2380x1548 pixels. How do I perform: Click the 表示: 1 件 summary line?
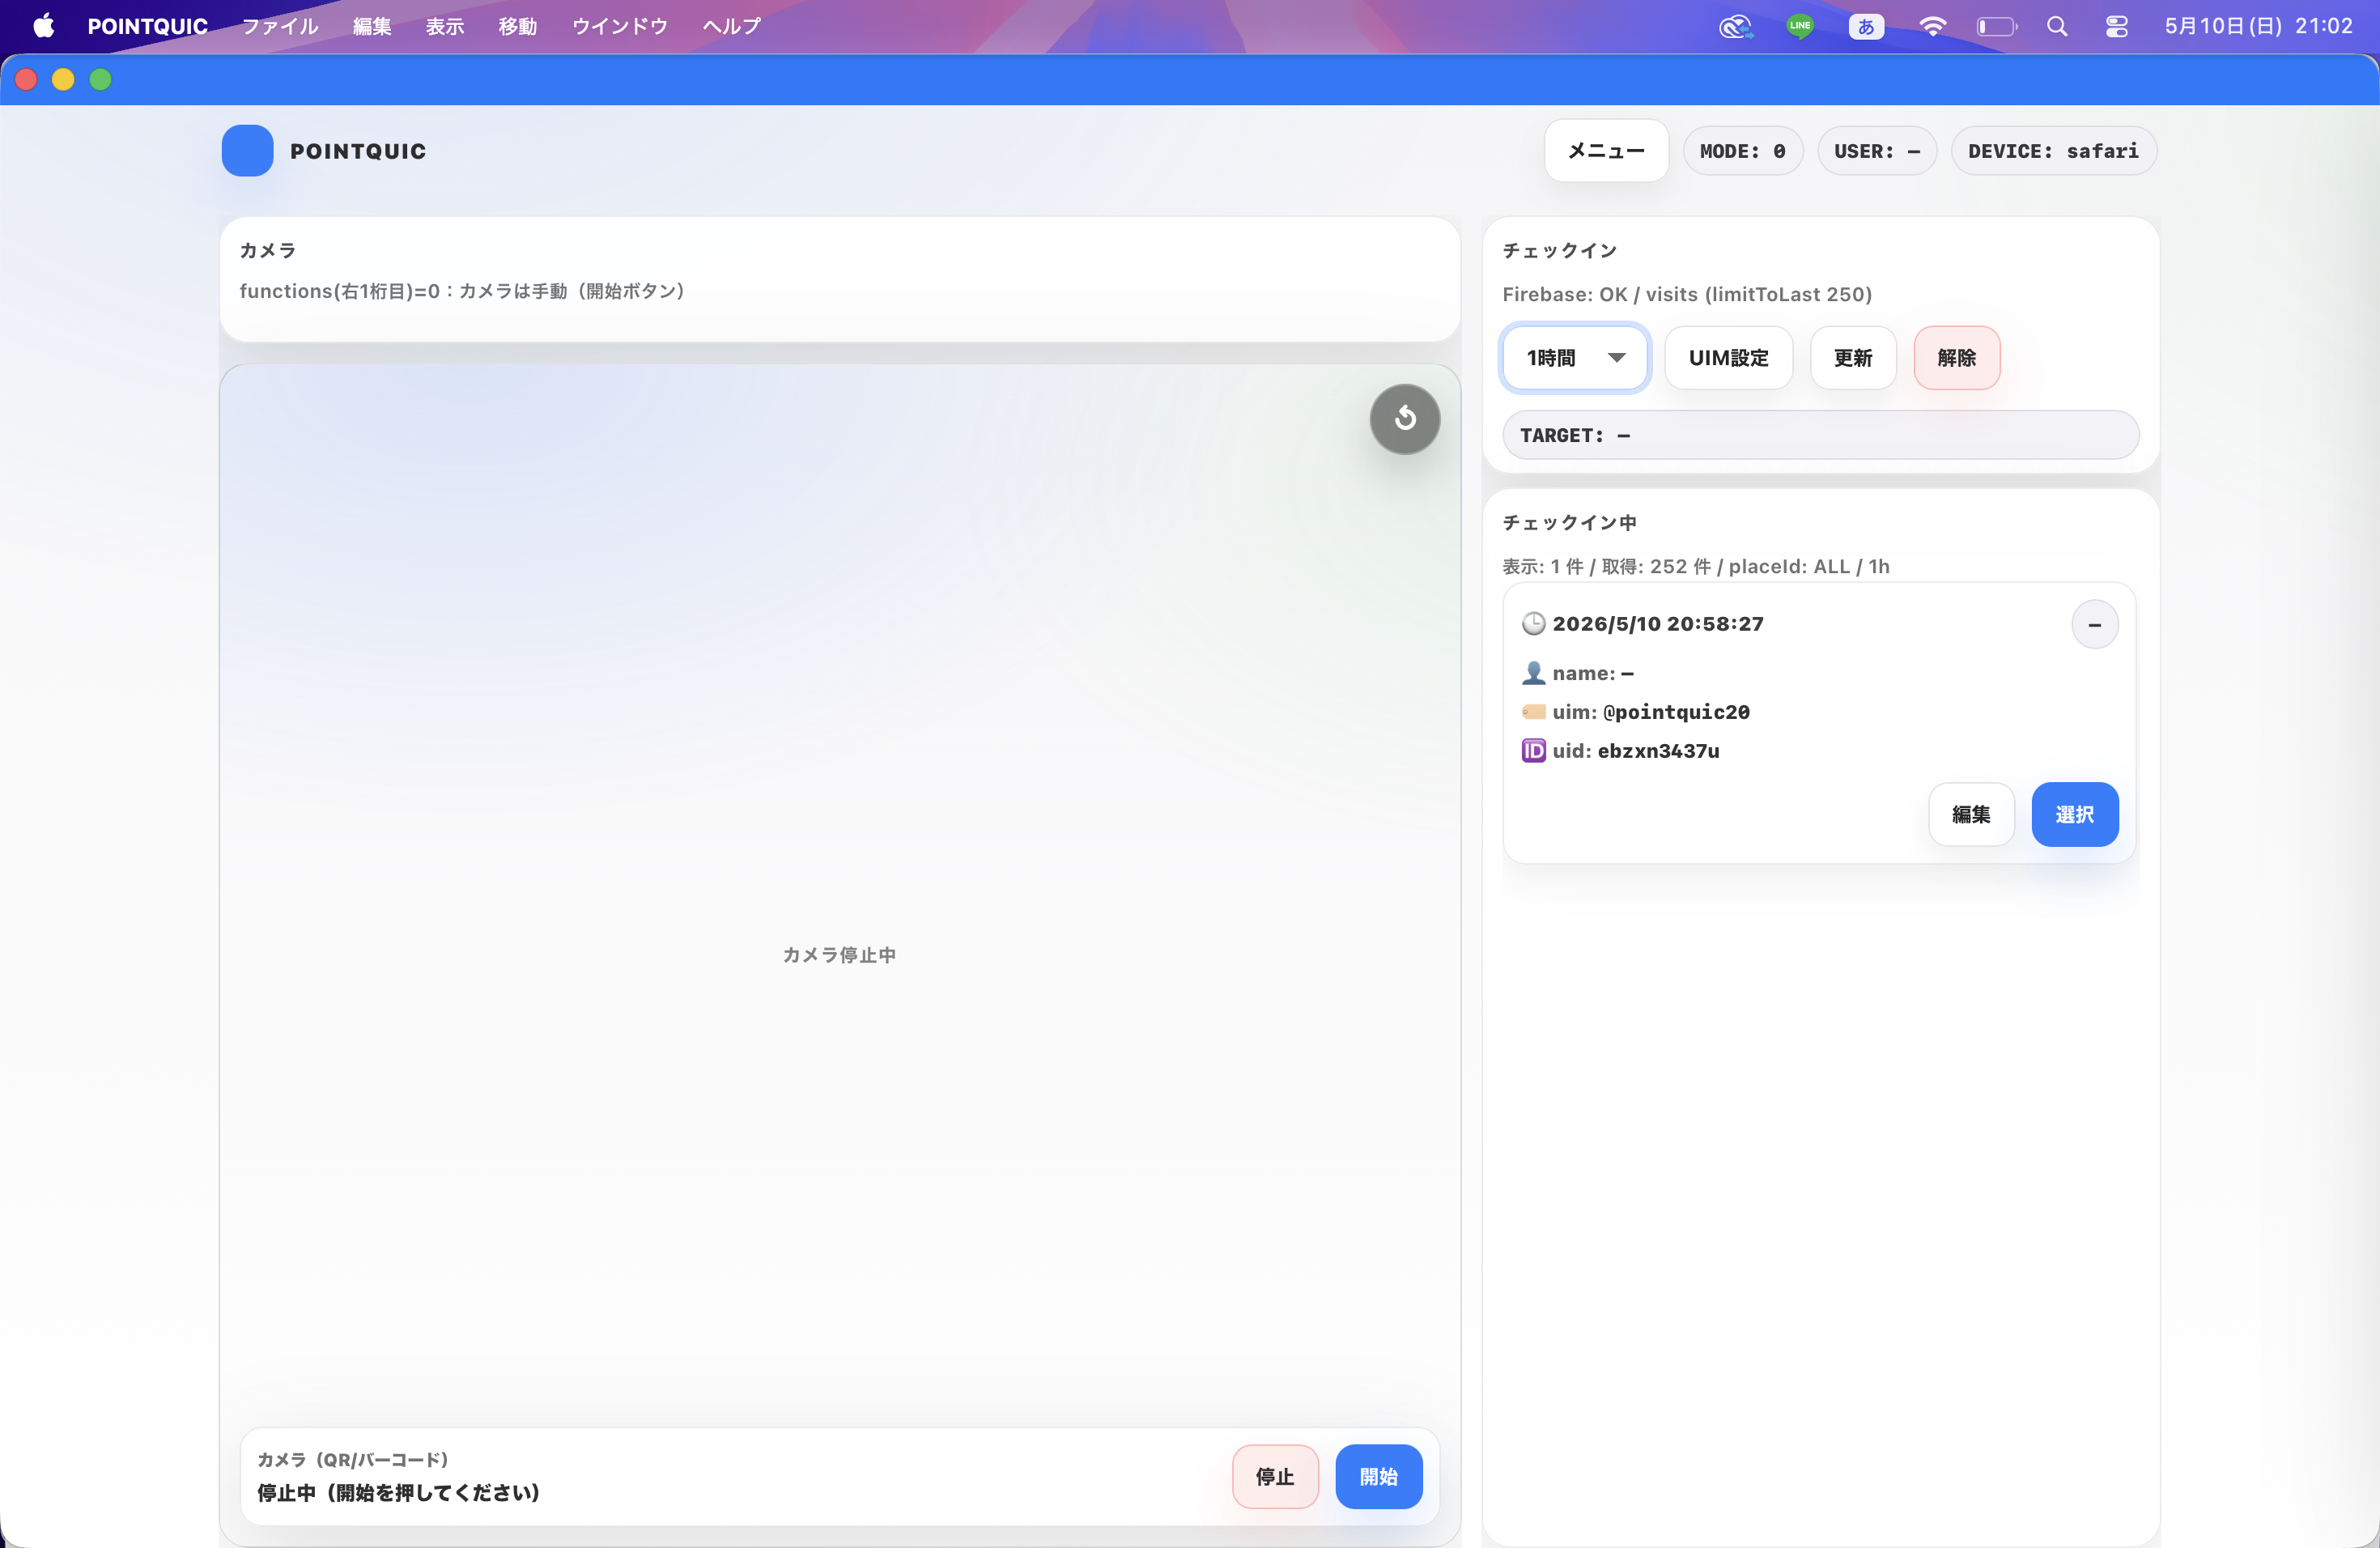pyautogui.click(x=1696, y=567)
